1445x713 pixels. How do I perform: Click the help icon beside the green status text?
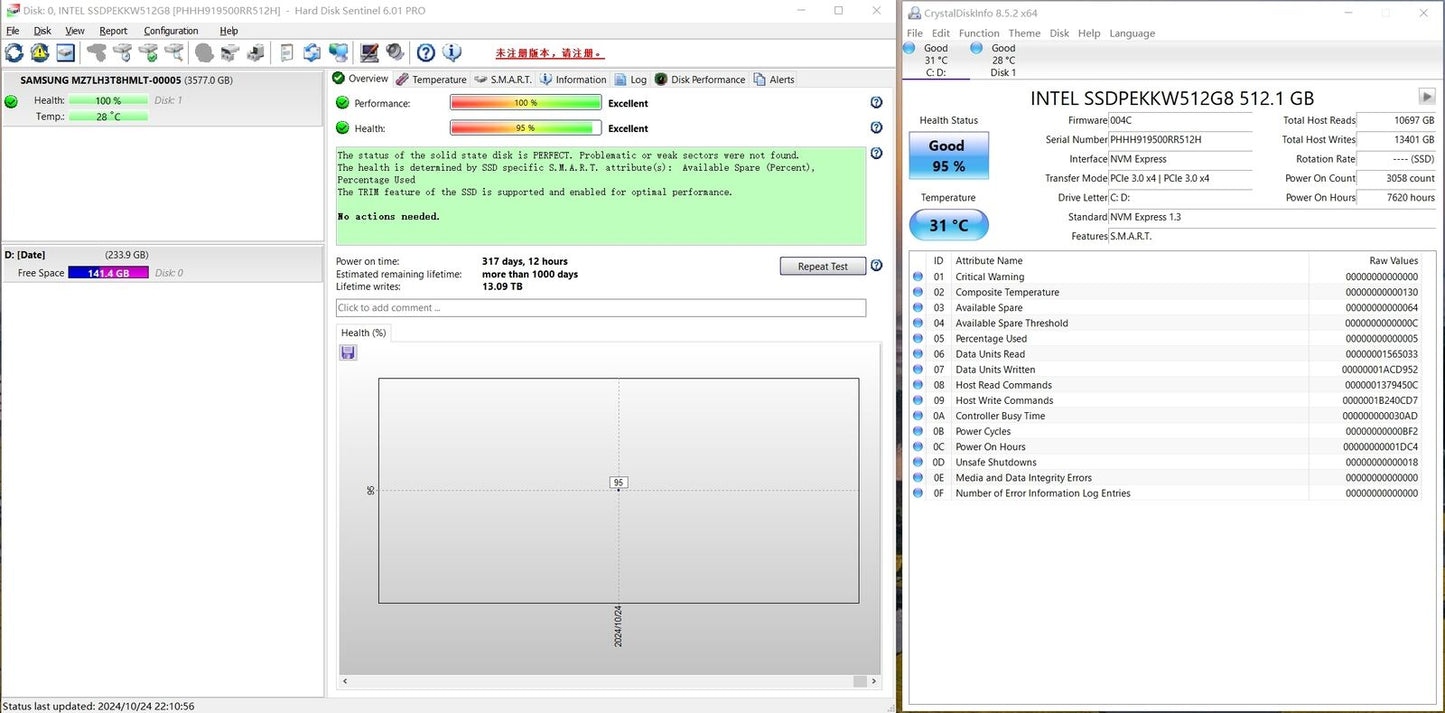[x=877, y=154]
